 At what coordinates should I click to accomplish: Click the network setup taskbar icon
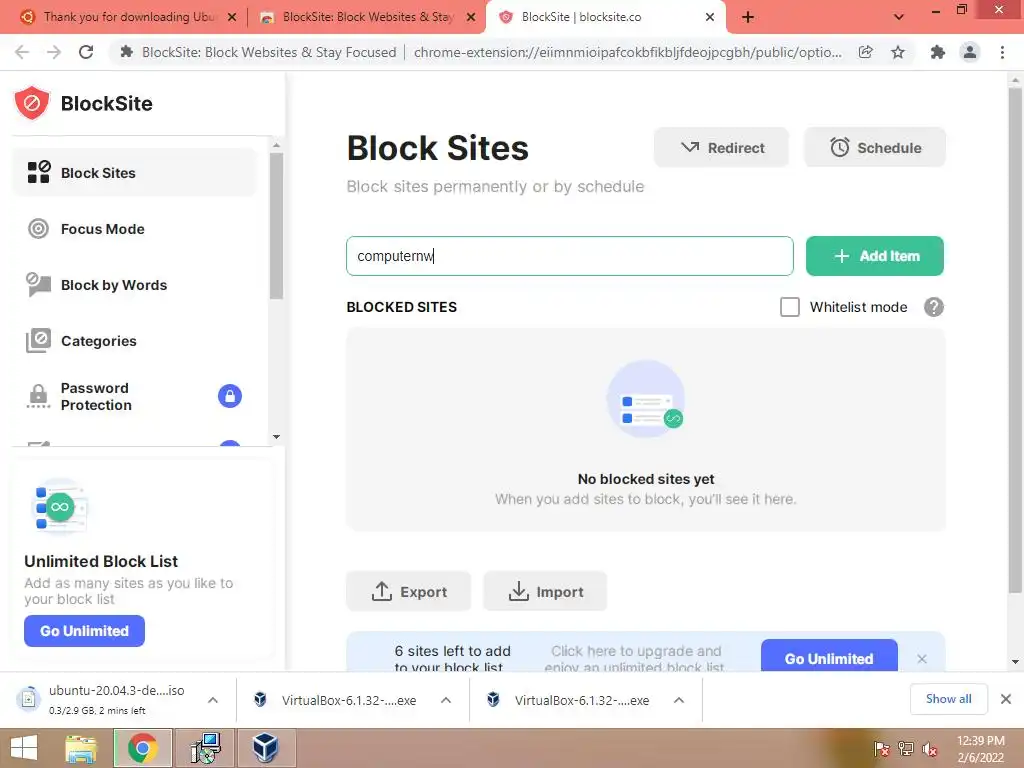point(205,748)
